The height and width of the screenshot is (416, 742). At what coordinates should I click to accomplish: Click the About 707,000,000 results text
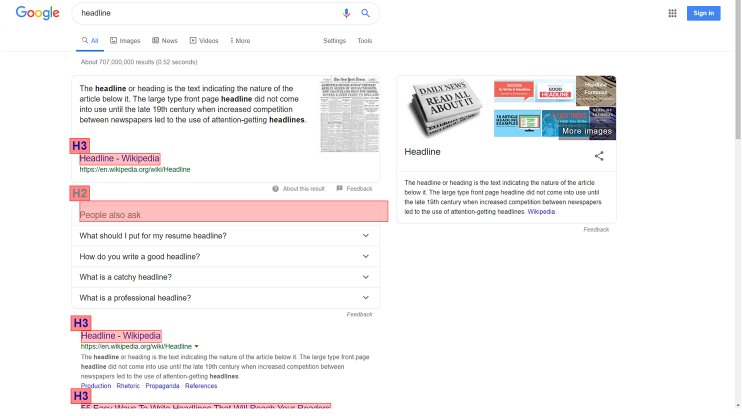(x=139, y=62)
